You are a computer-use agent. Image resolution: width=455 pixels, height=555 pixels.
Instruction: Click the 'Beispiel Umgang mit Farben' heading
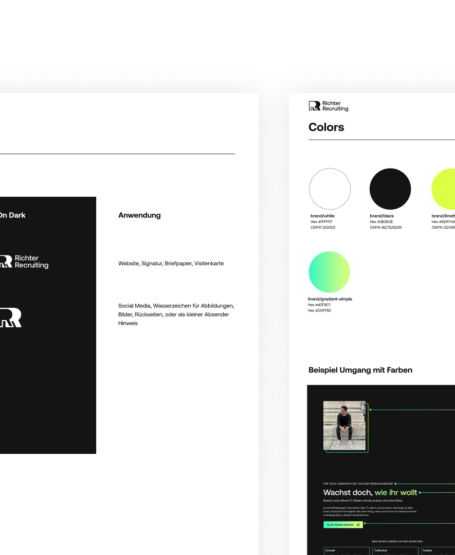pos(360,370)
